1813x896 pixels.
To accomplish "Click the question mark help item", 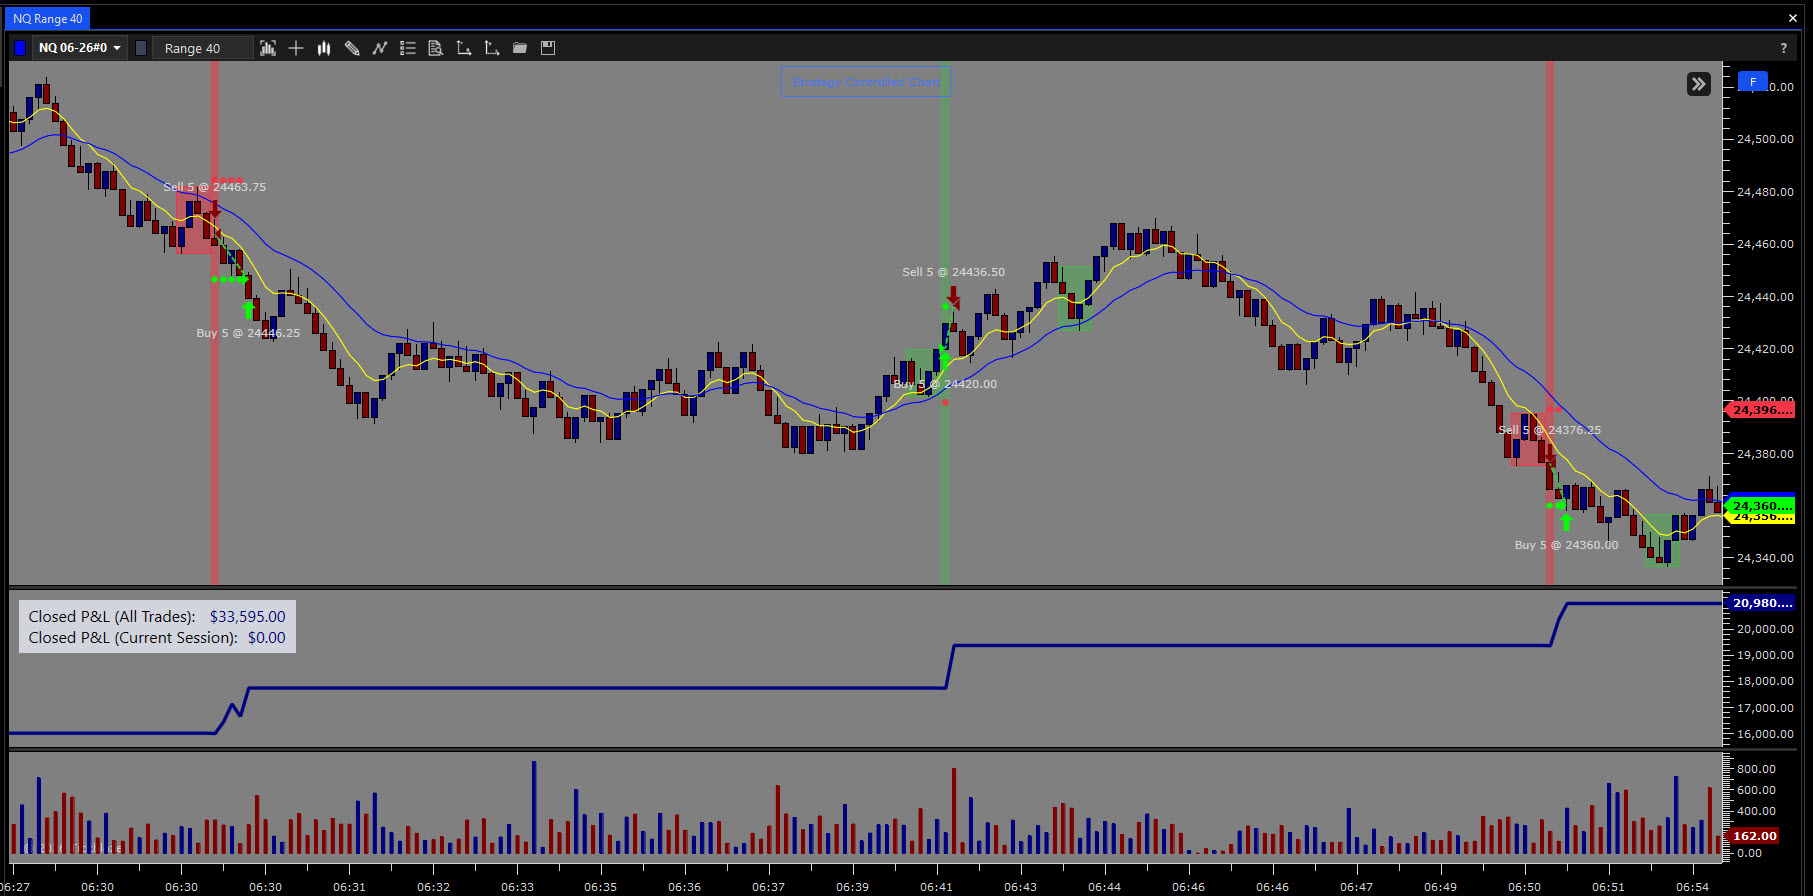I will (x=1783, y=48).
